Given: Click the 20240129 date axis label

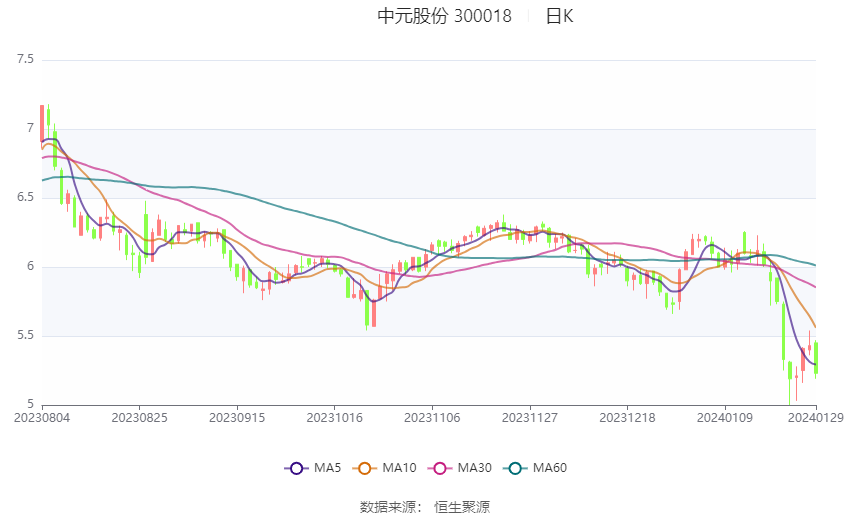Looking at the screenshot, I should (816, 418).
